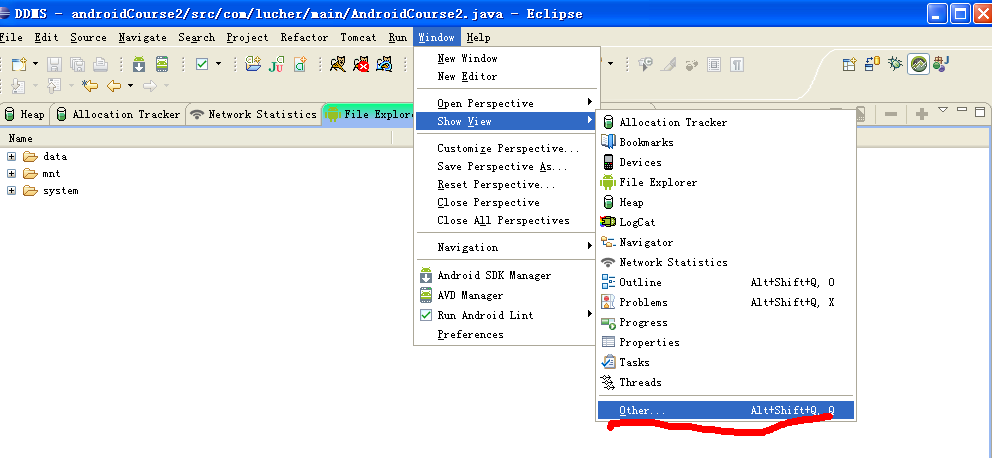Open the Help menu

[478, 37]
